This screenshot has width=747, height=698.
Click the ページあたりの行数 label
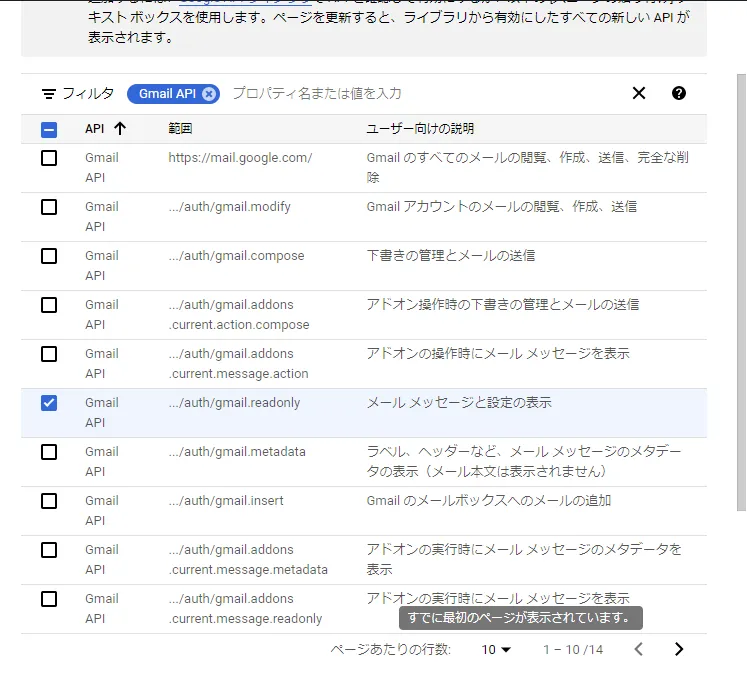click(x=391, y=649)
